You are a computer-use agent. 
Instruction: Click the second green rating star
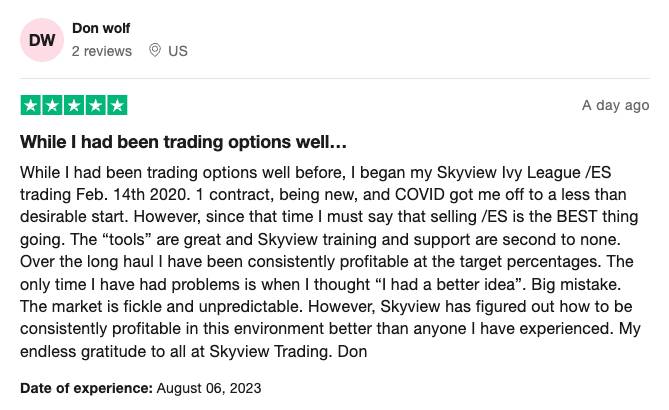[52, 105]
